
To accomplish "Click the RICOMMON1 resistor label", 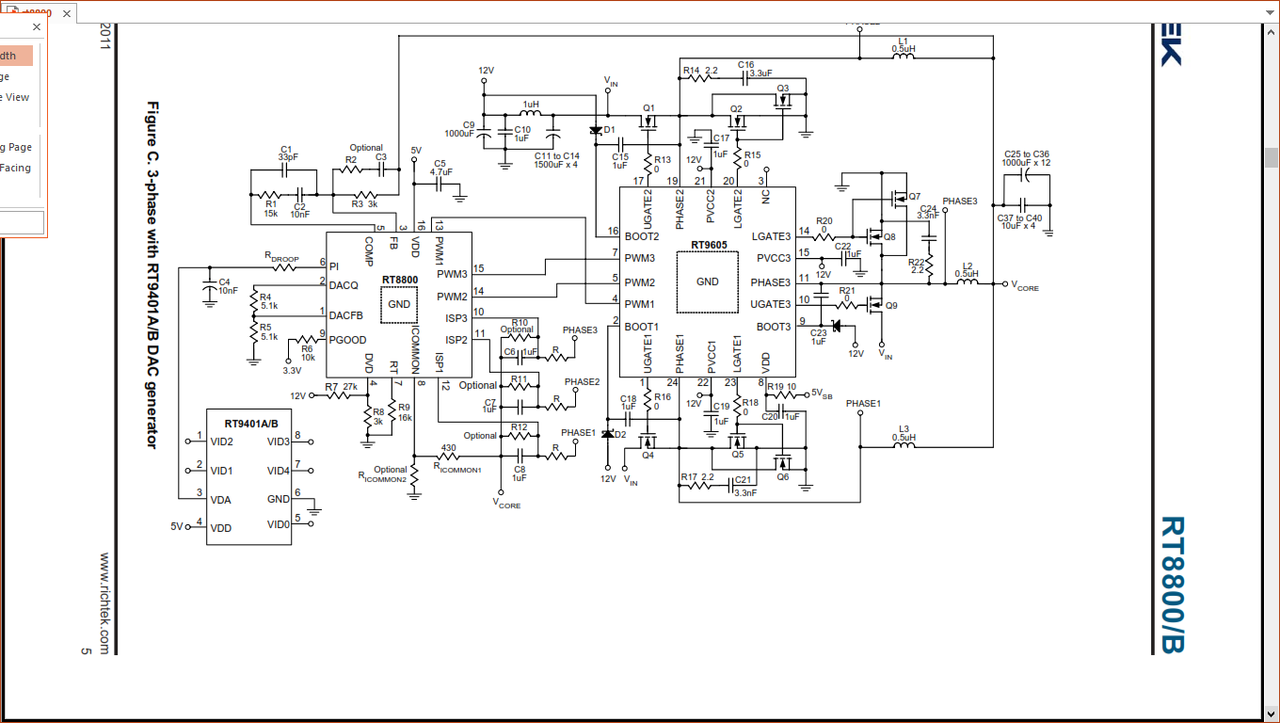I will [x=459, y=467].
